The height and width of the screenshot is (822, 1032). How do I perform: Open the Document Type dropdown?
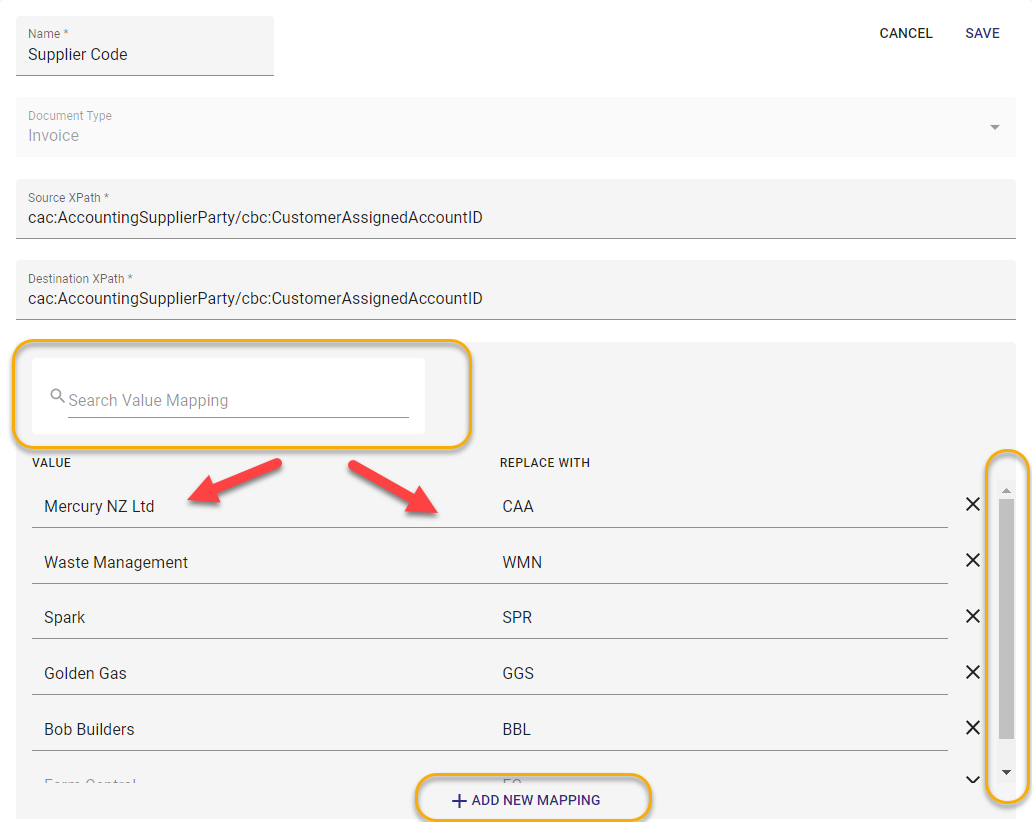point(994,127)
